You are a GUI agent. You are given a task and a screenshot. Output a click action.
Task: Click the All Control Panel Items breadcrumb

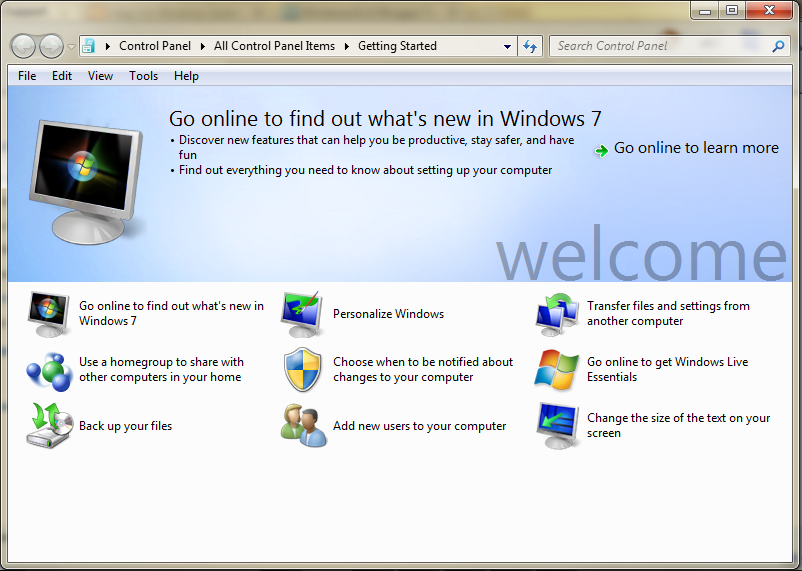(274, 46)
